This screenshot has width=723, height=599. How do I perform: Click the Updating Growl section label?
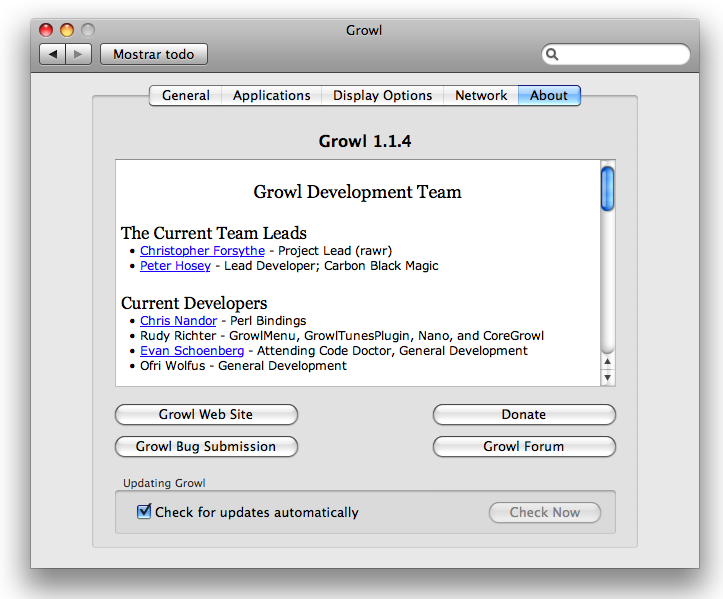coord(164,483)
